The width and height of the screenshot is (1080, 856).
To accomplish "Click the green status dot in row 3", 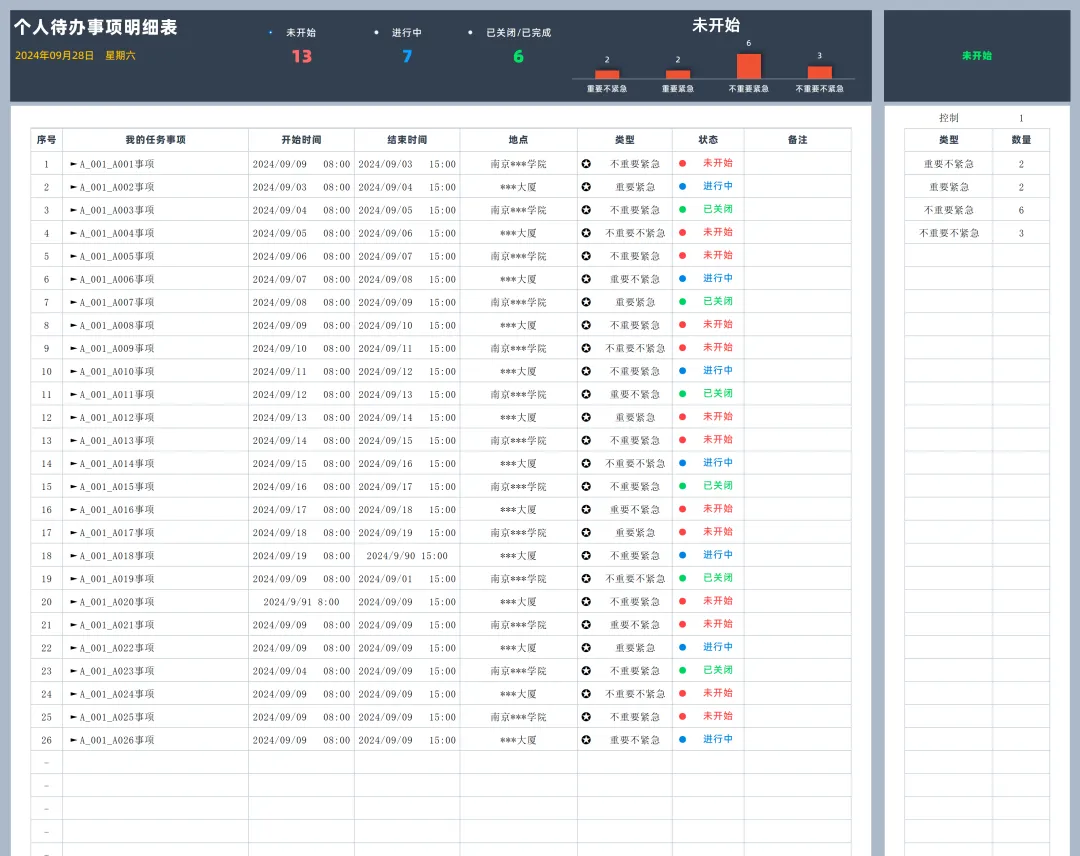I will click(683, 209).
